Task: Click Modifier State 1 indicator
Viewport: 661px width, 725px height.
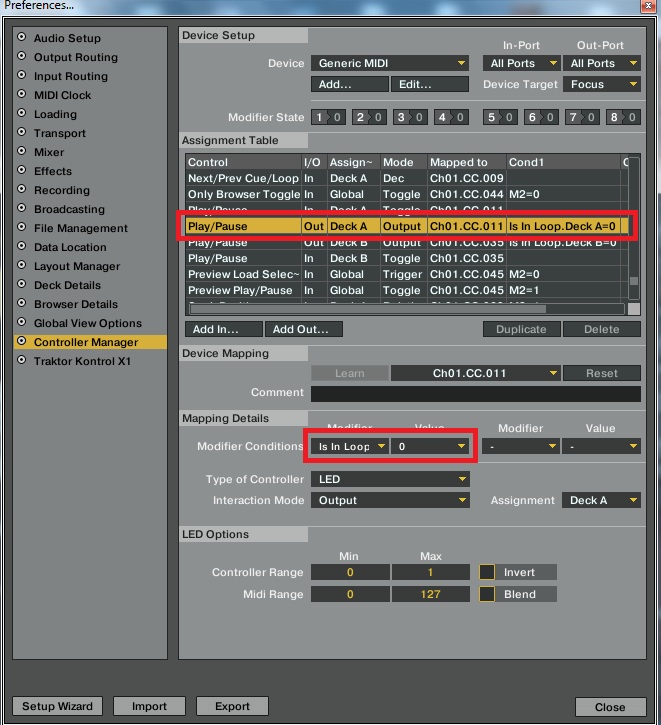Action: click(x=328, y=117)
